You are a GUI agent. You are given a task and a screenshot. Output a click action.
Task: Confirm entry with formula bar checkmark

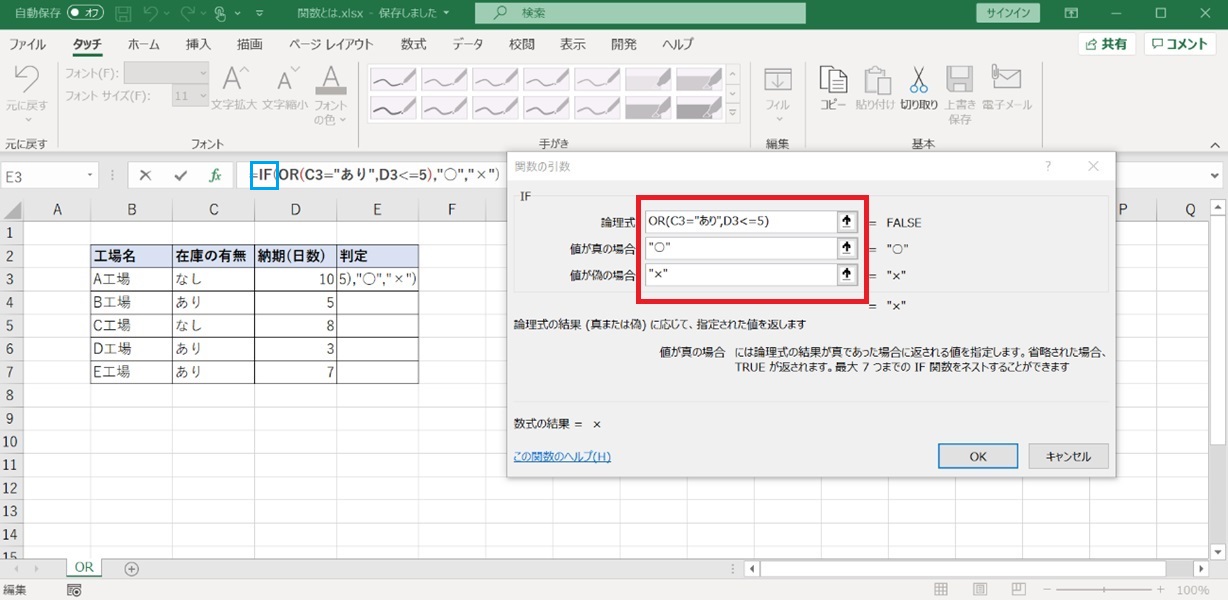pyautogui.click(x=180, y=175)
